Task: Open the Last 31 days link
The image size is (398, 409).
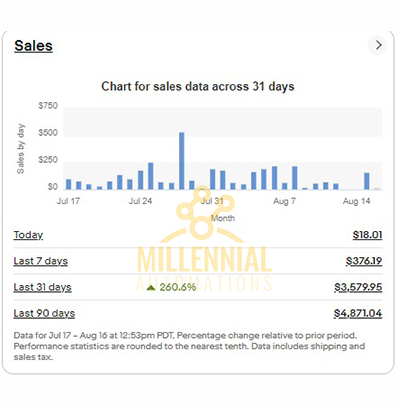Action: click(x=42, y=287)
